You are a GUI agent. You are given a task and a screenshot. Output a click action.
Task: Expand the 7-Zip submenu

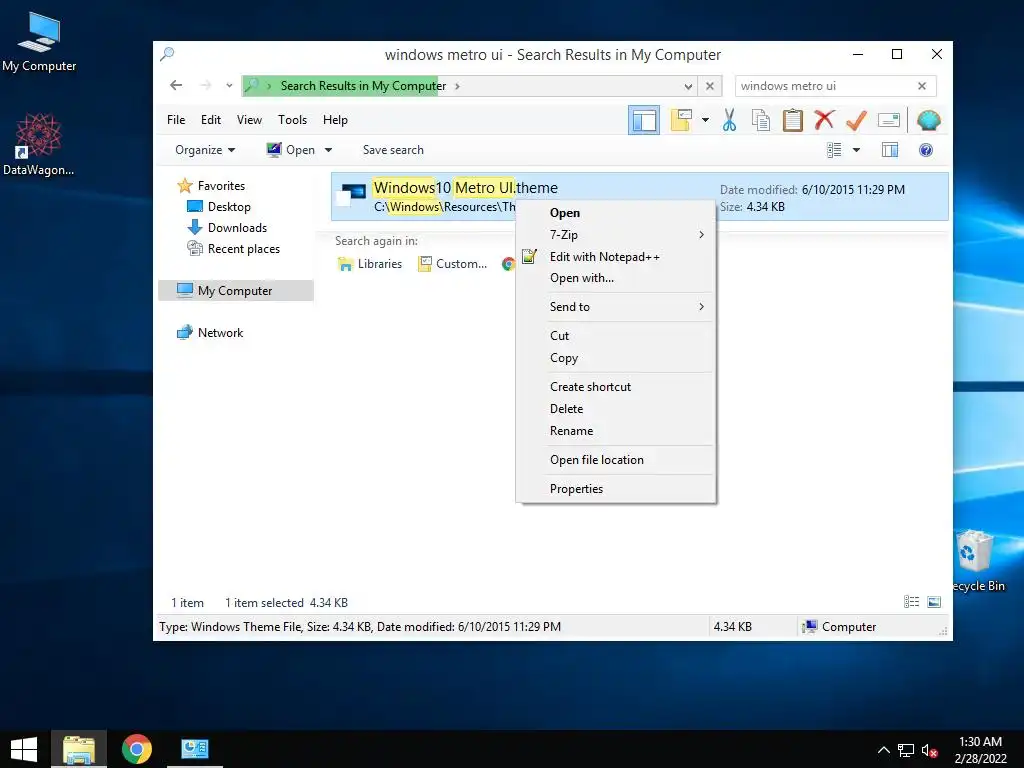pos(615,234)
